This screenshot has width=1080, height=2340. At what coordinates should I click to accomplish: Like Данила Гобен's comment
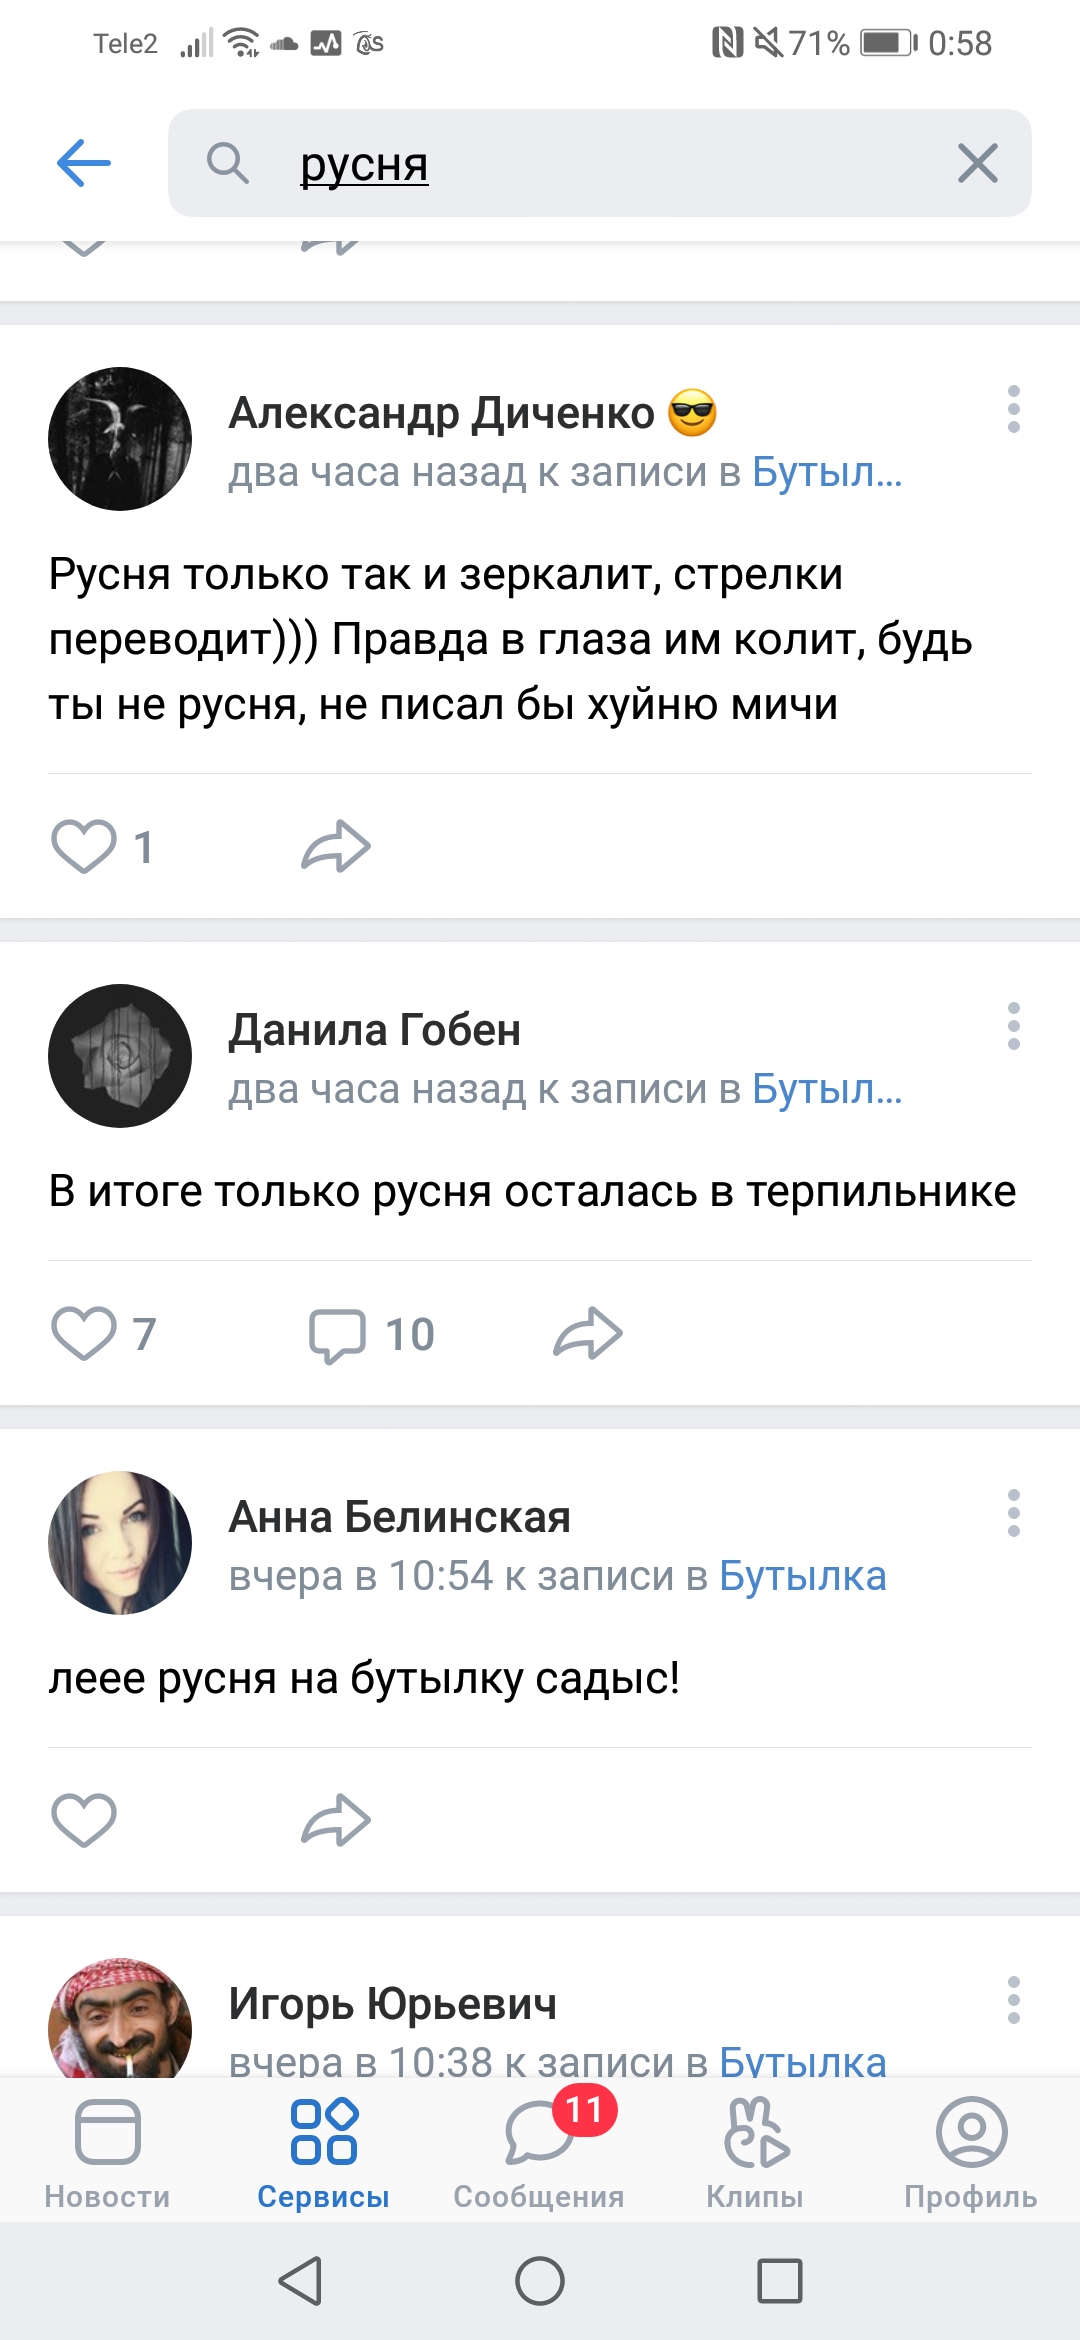click(x=84, y=1334)
